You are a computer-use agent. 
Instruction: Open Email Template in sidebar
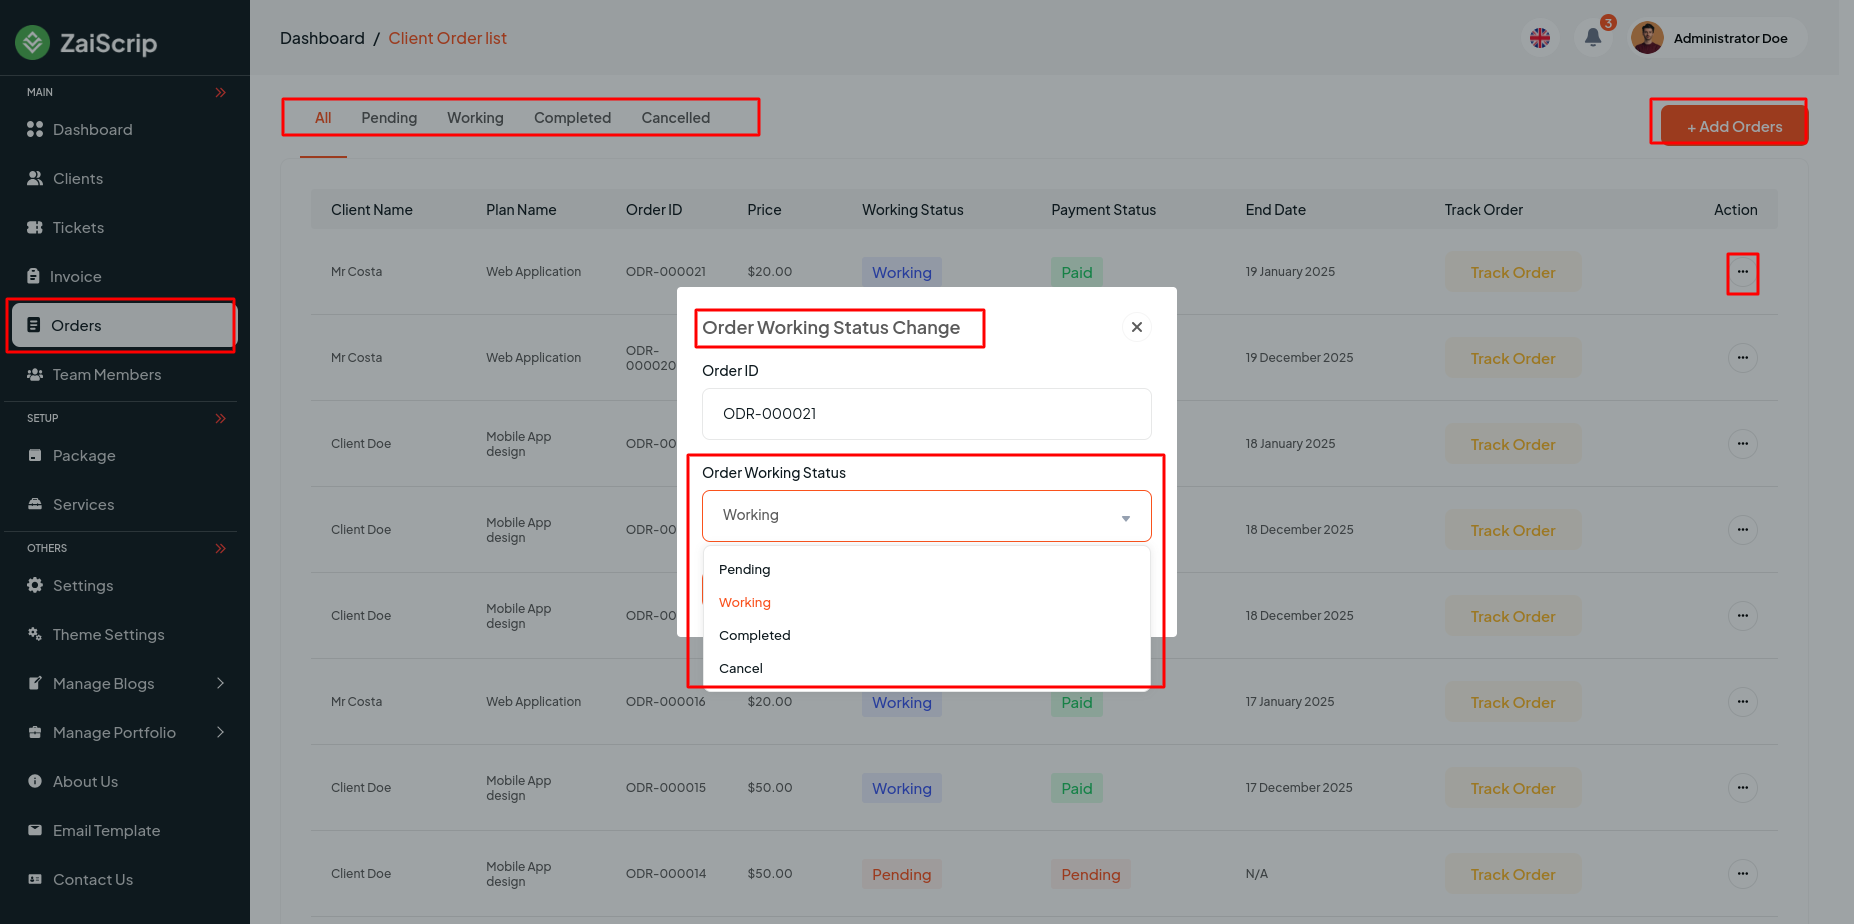point(106,831)
